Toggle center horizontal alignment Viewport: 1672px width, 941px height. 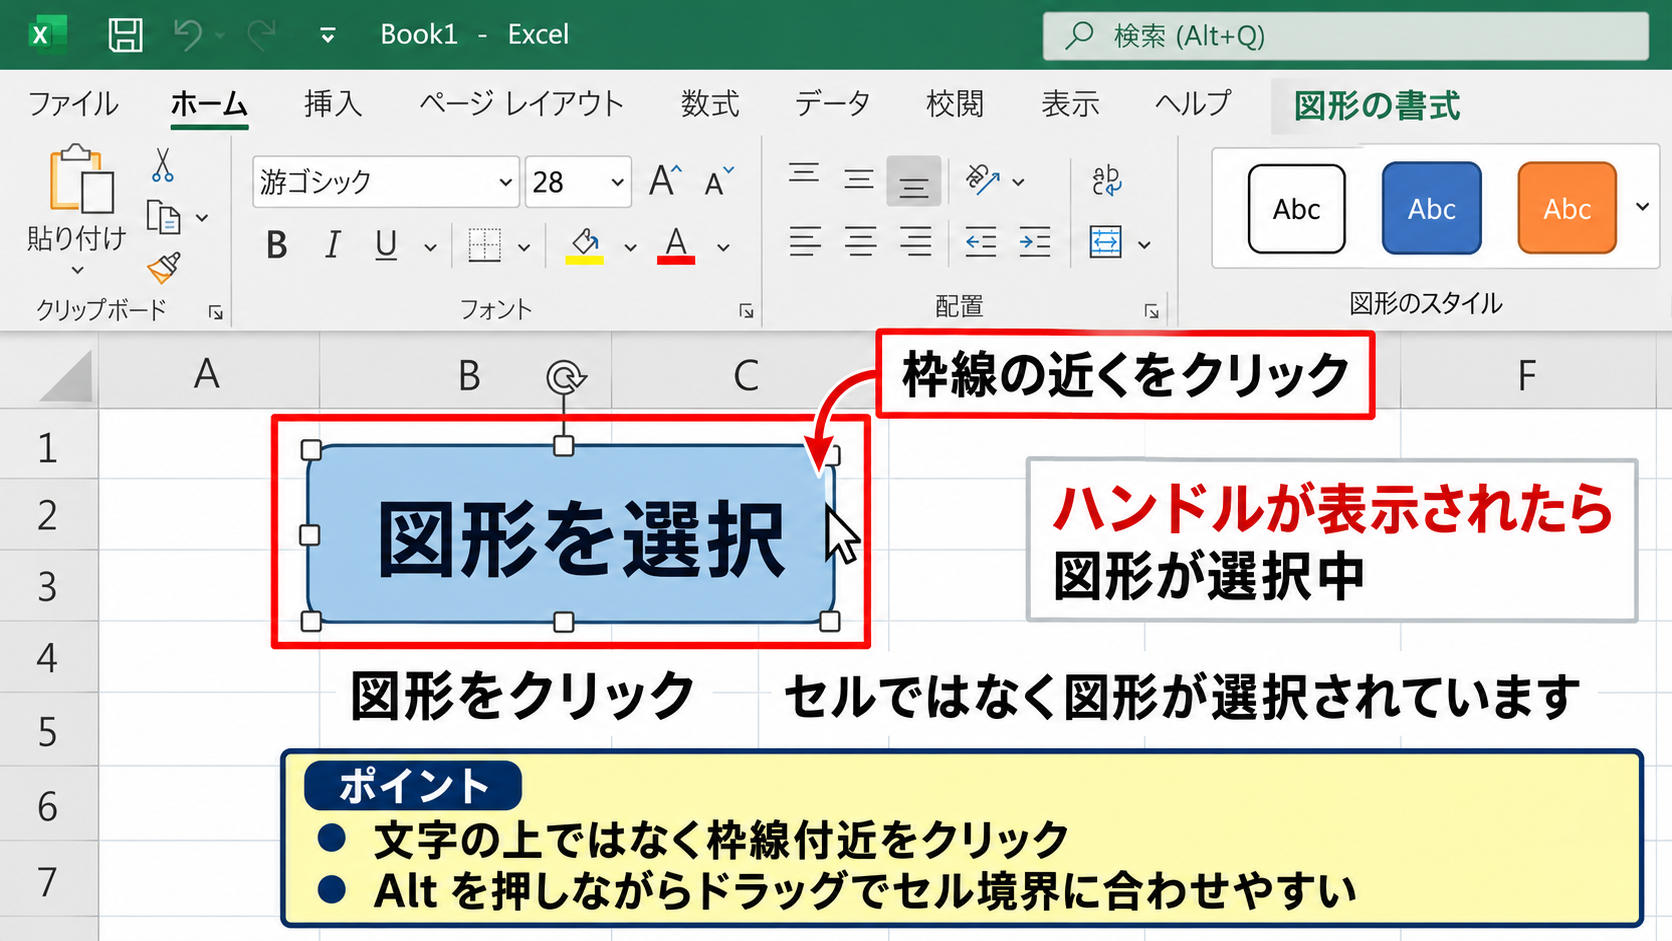[x=860, y=242]
